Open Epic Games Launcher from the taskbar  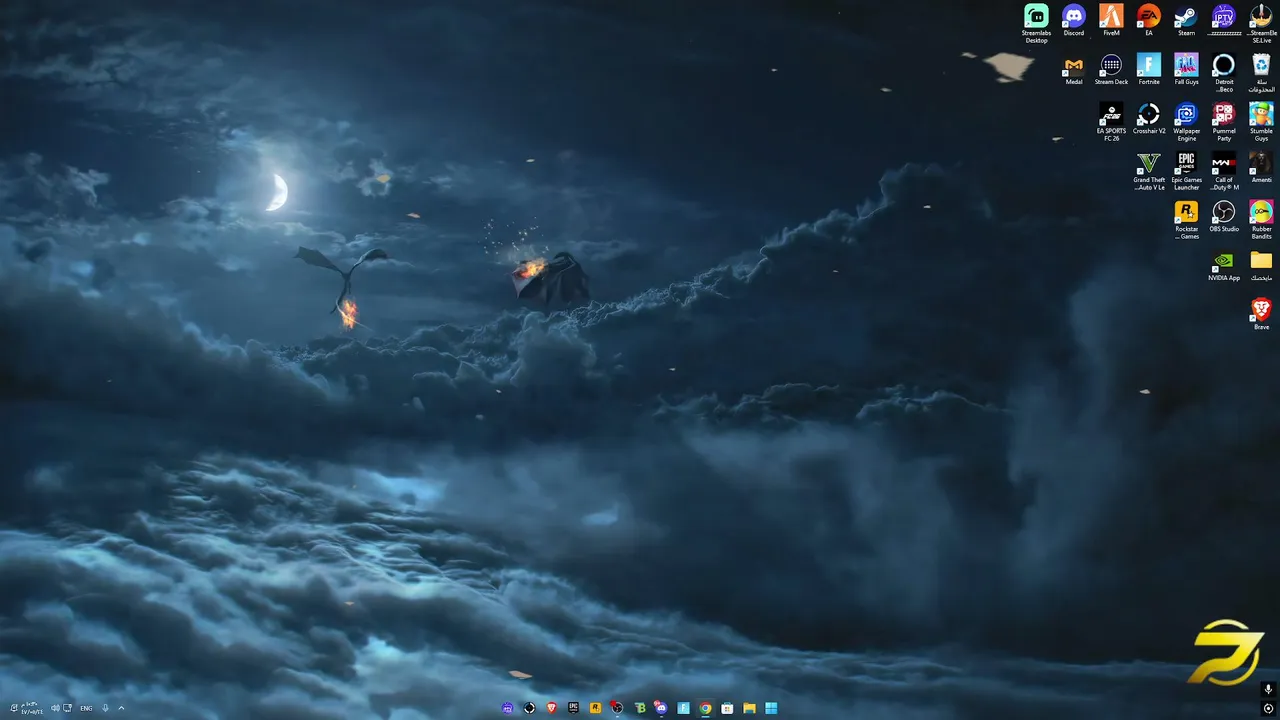point(573,708)
